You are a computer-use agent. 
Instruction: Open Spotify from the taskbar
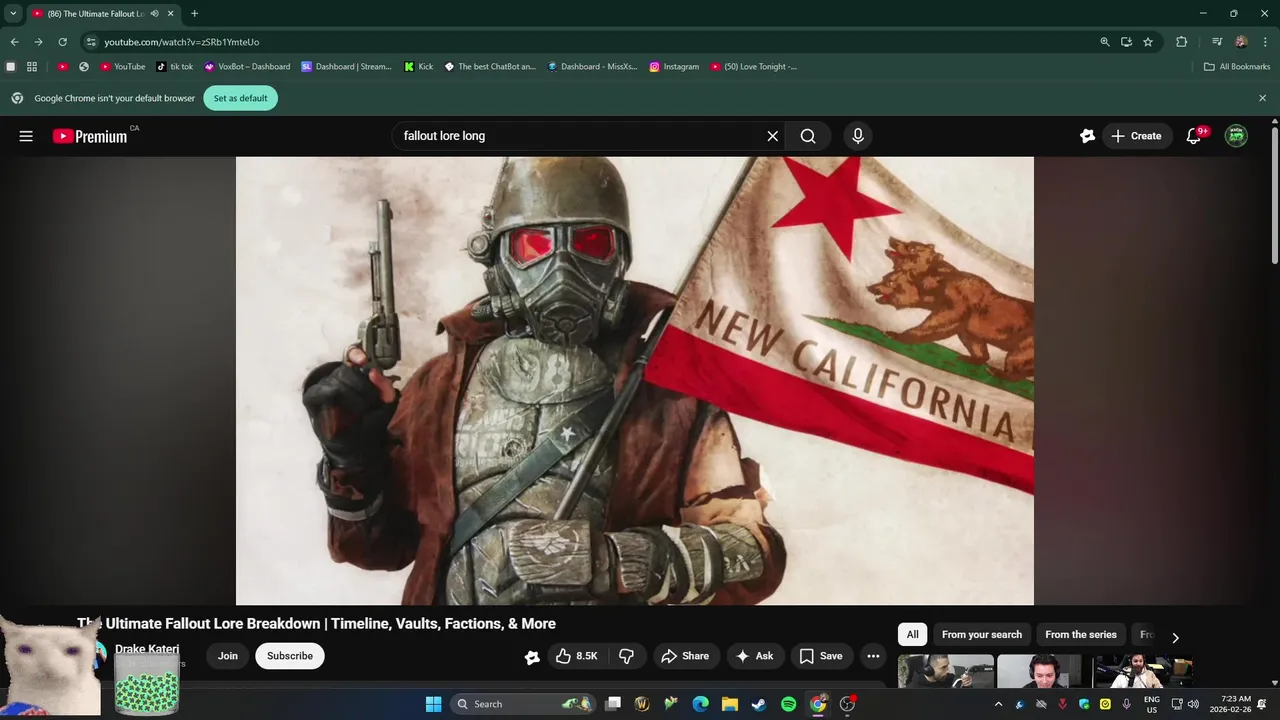[788, 704]
